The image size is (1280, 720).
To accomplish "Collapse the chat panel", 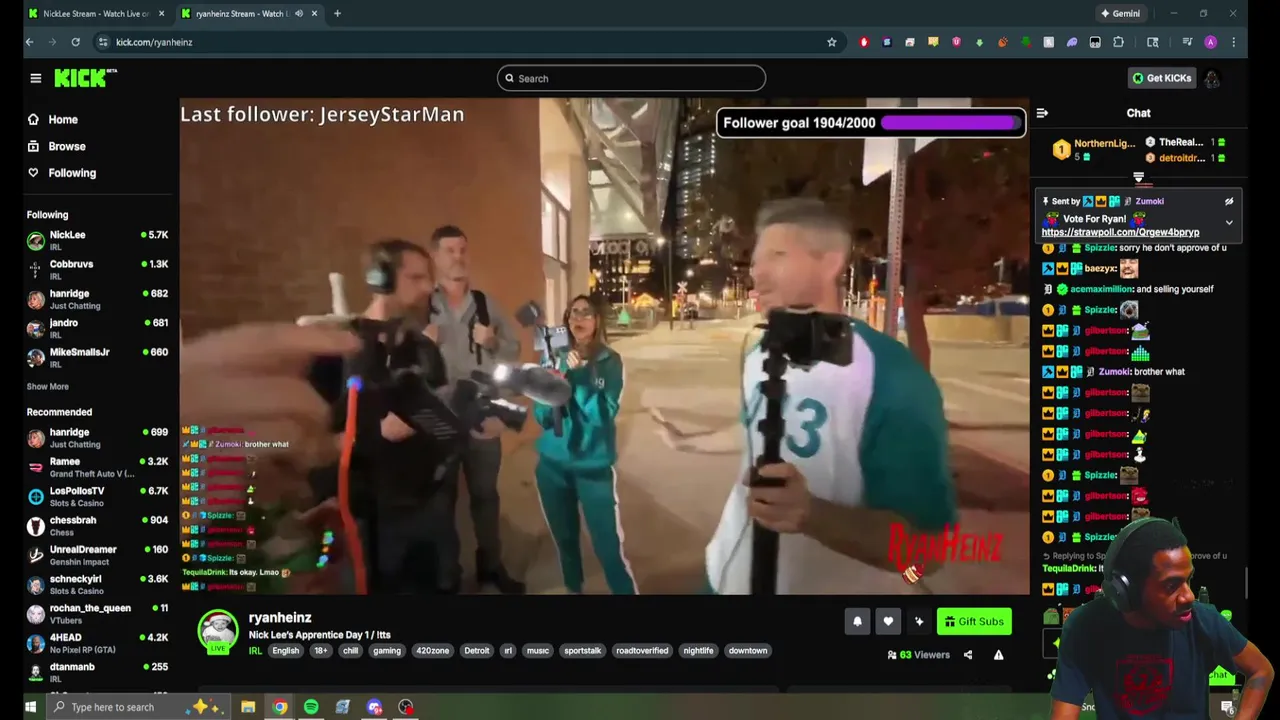I will click(x=1042, y=114).
